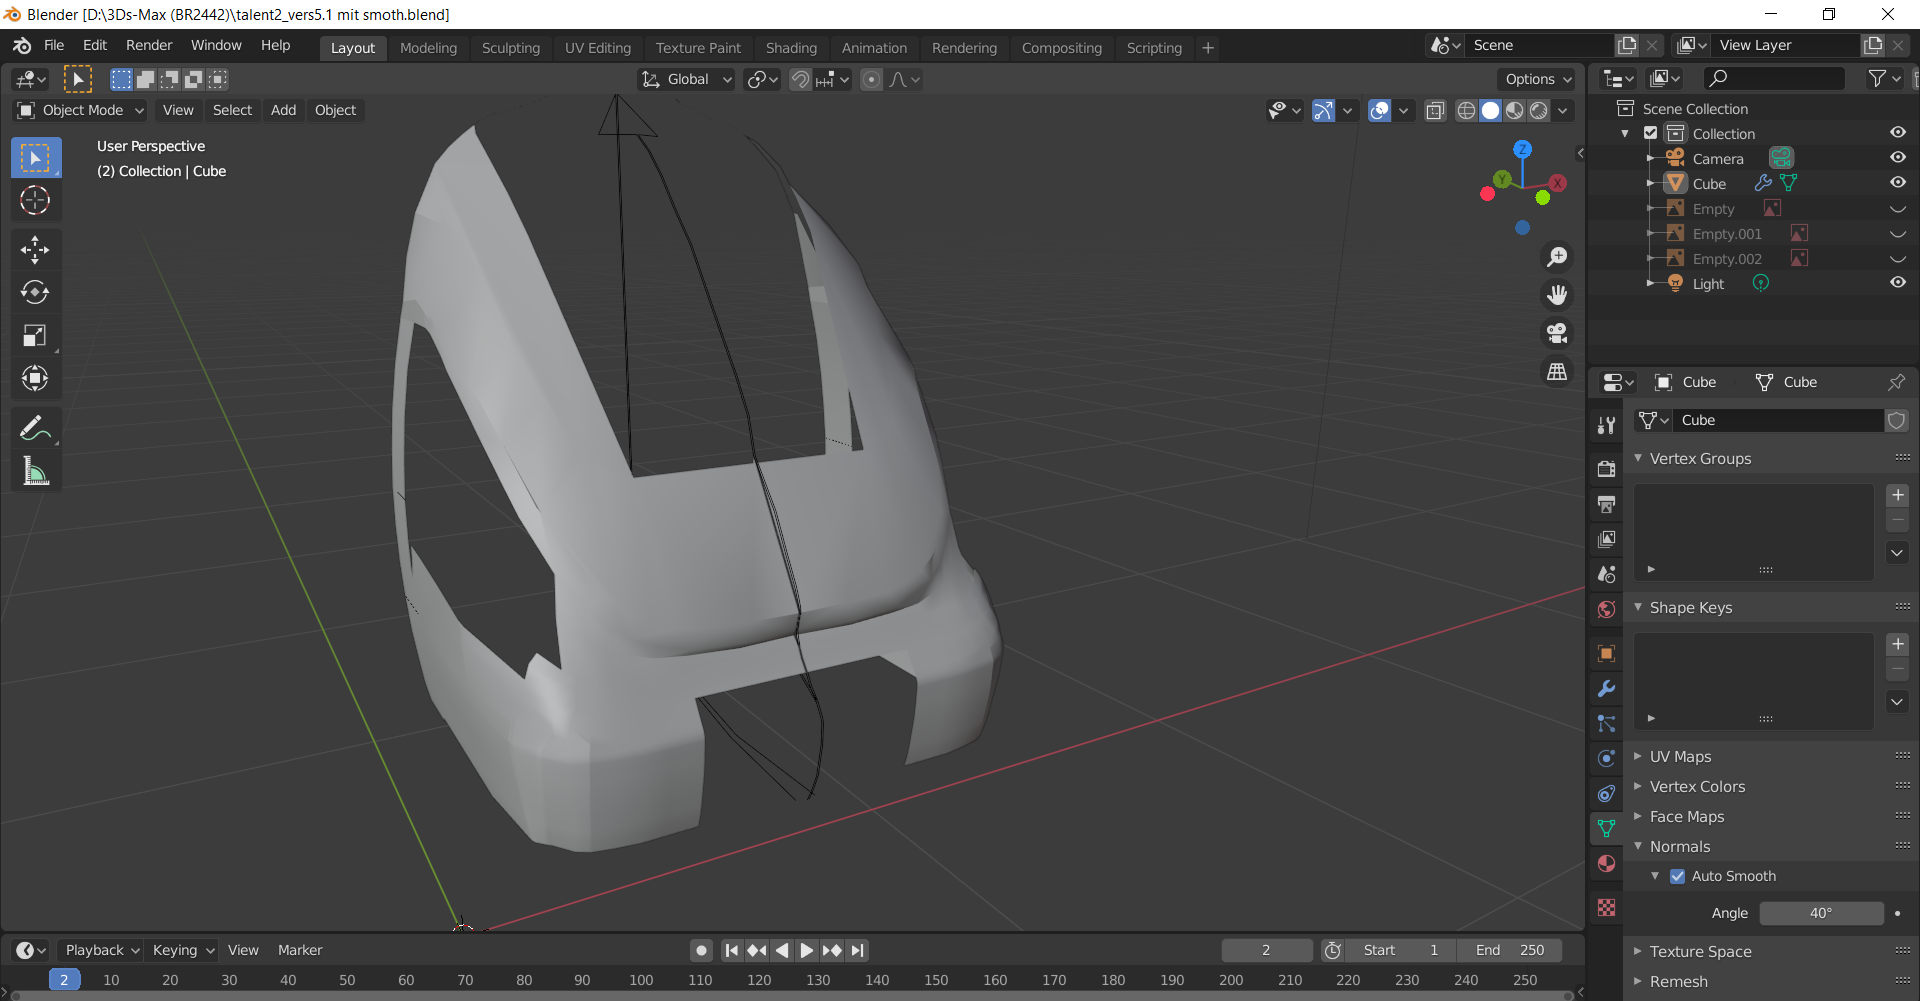The width and height of the screenshot is (1920, 1001).
Task: Hide the Light object in outliner
Action: click(1897, 283)
